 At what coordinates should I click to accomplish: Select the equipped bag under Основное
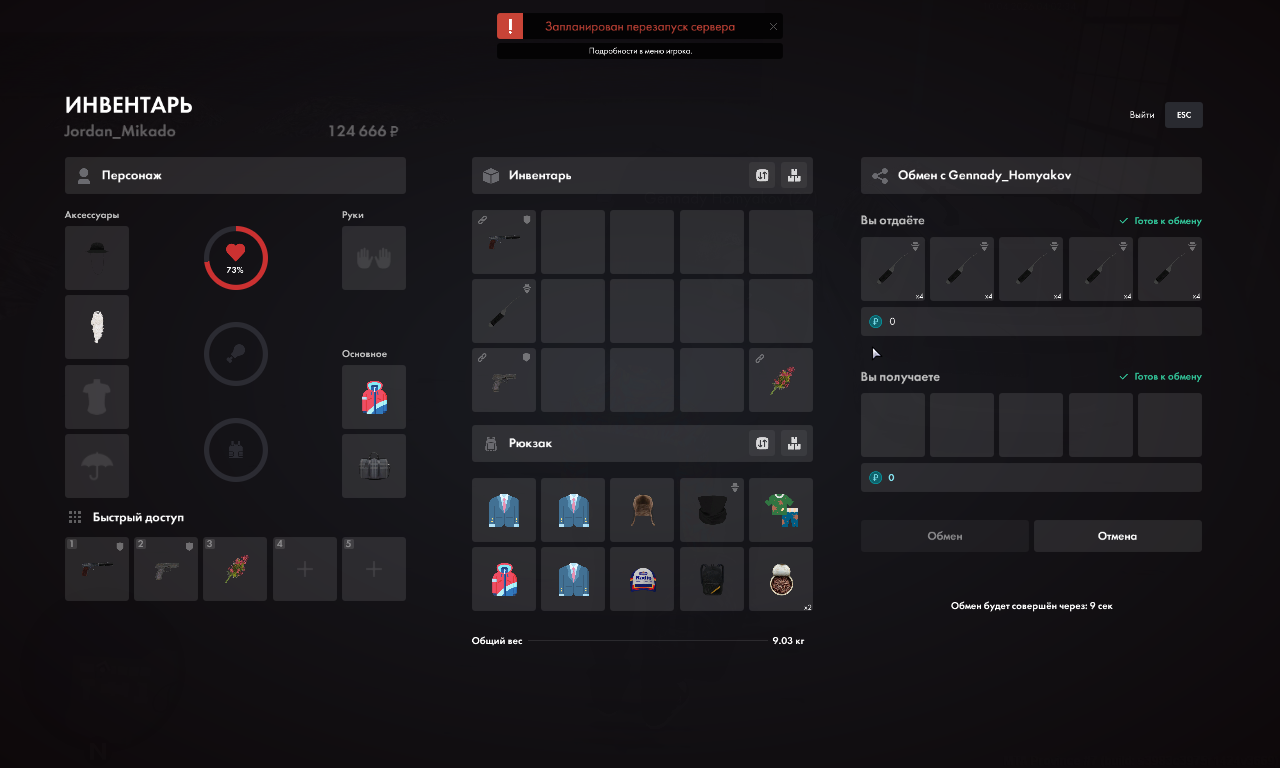[374, 466]
